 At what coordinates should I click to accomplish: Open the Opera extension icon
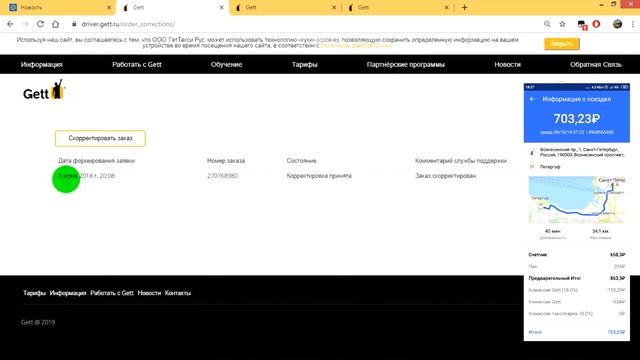596,24
